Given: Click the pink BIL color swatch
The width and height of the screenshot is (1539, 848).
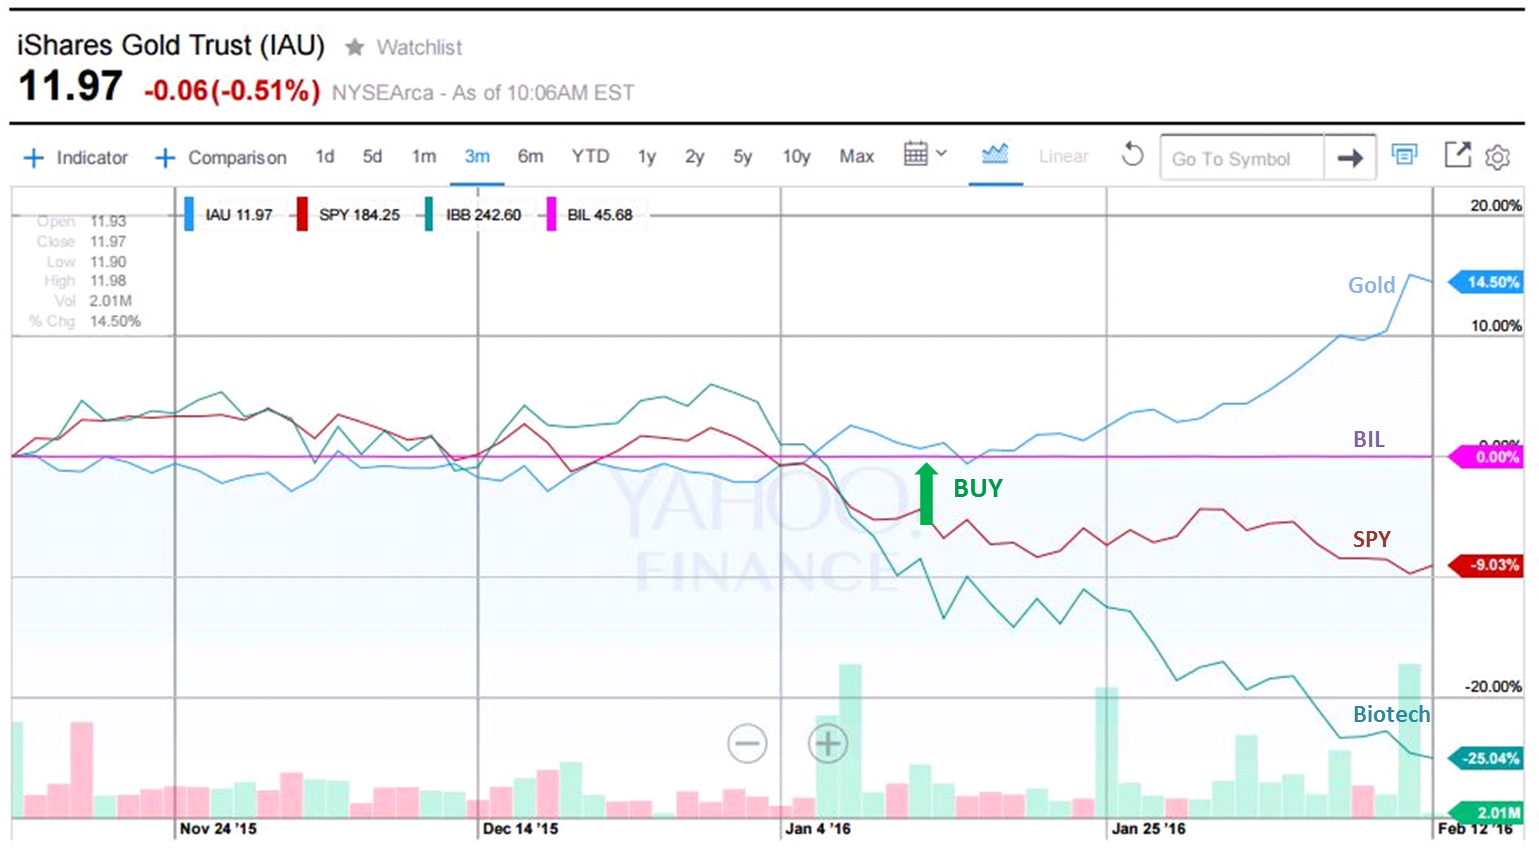Looking at the screenshot, I should tap(551, 215).
